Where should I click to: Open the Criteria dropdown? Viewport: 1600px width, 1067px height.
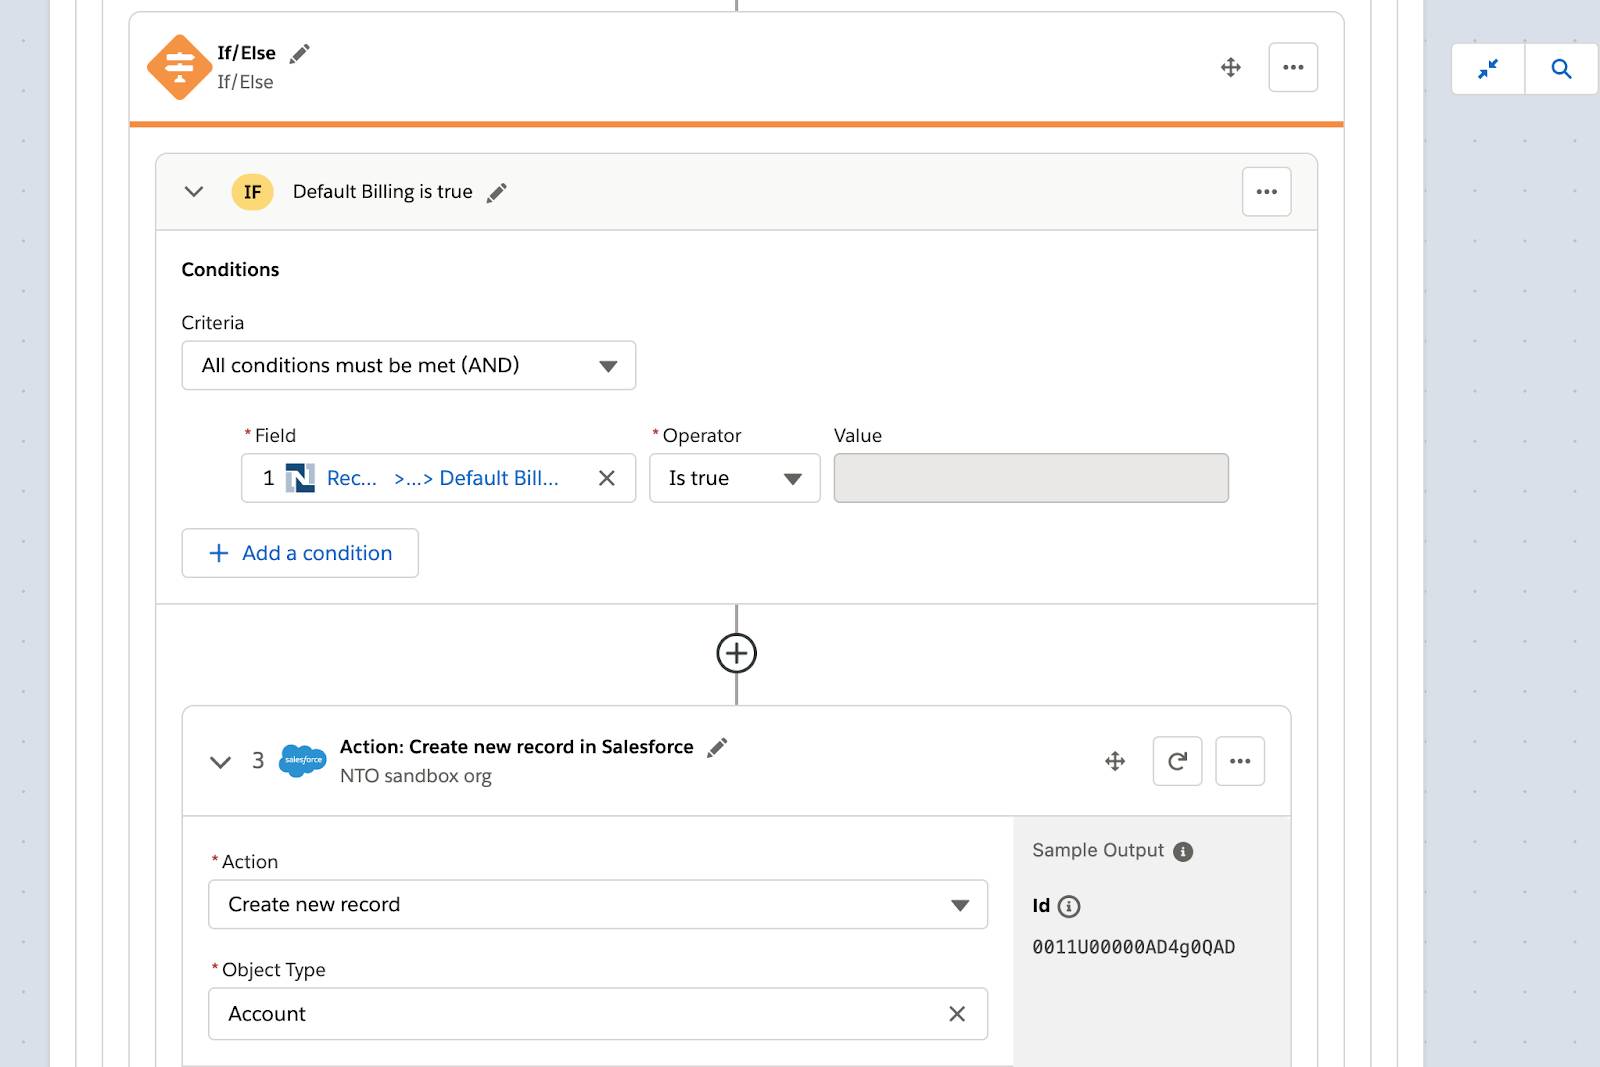pyautogui.click(x=408, y=366)
